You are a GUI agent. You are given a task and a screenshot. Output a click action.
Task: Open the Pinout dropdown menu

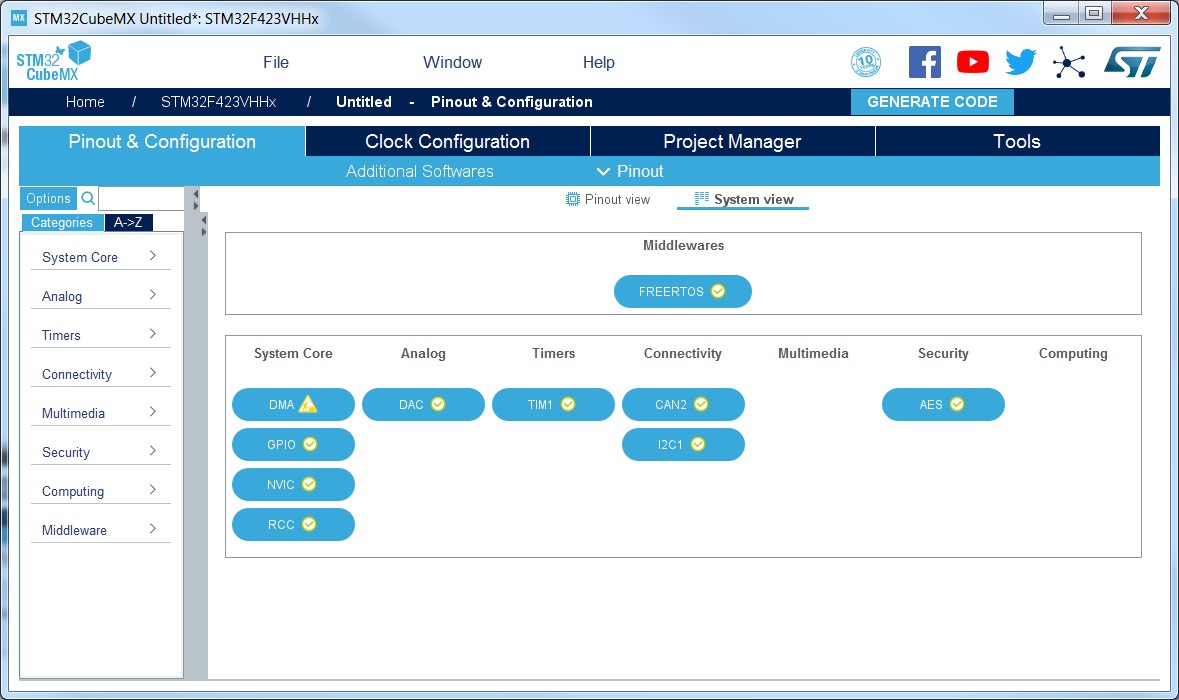click(630, 171)
